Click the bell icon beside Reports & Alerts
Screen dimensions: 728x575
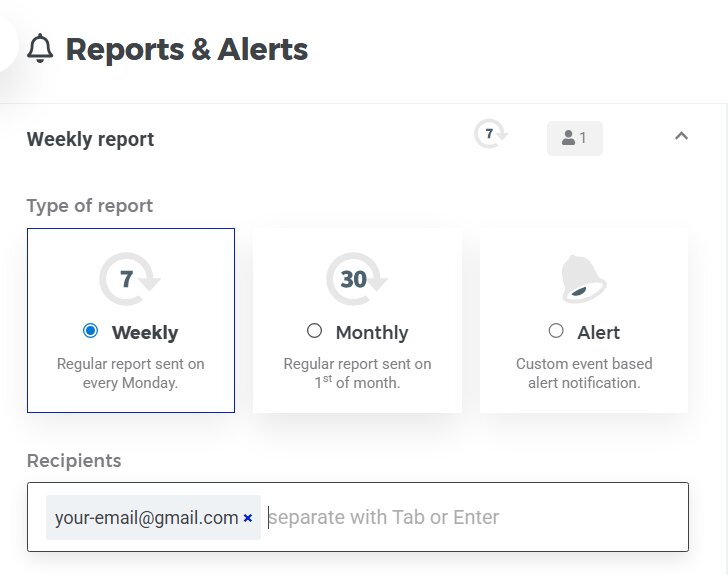[x=40, y=48]
